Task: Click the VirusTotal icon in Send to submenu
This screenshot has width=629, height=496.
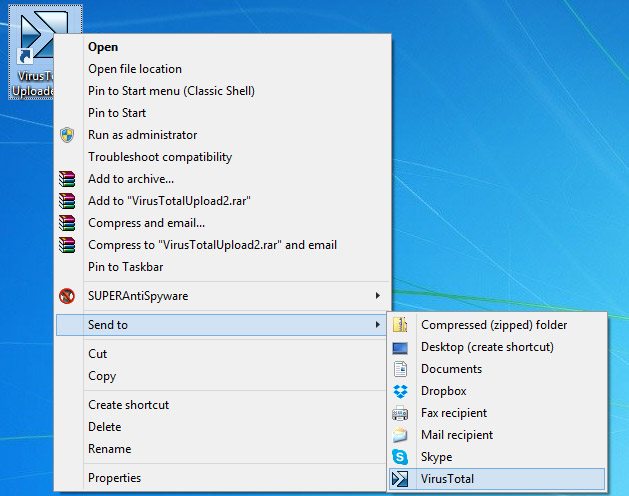Action: point(400,479)
